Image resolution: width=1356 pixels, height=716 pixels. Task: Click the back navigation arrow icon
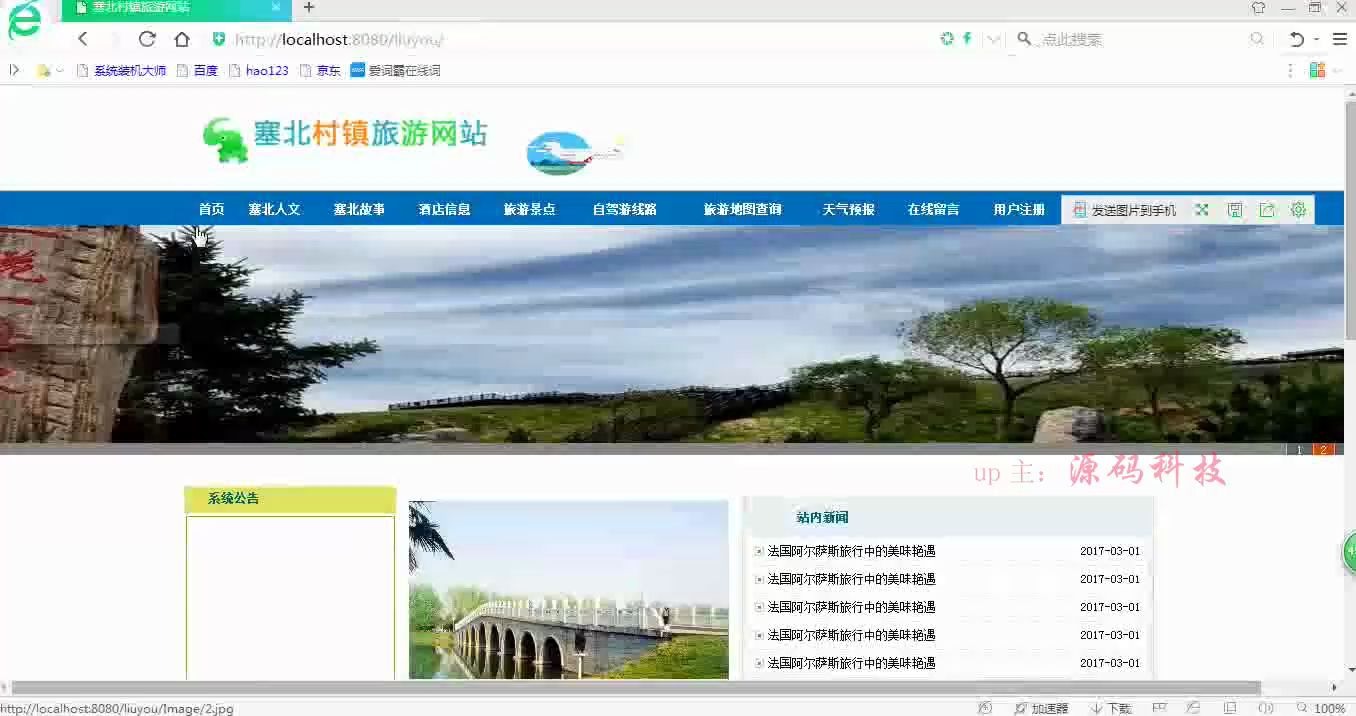point(83,39)
